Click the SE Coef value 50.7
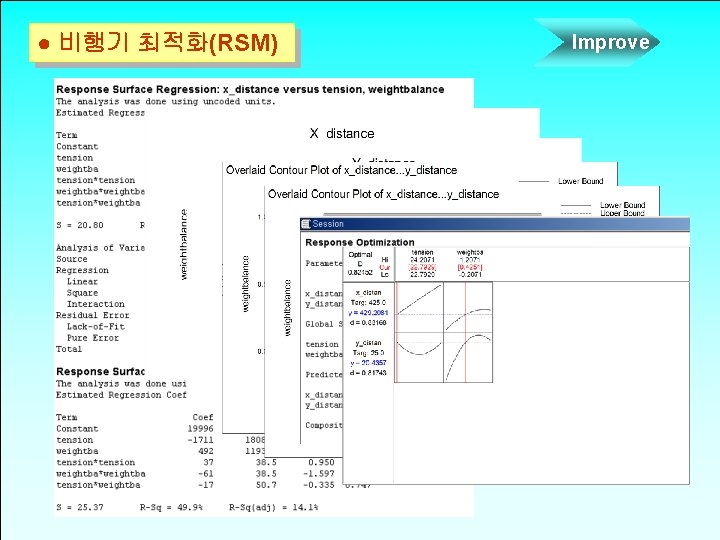 pyautogui.click(x=266, y=485)
